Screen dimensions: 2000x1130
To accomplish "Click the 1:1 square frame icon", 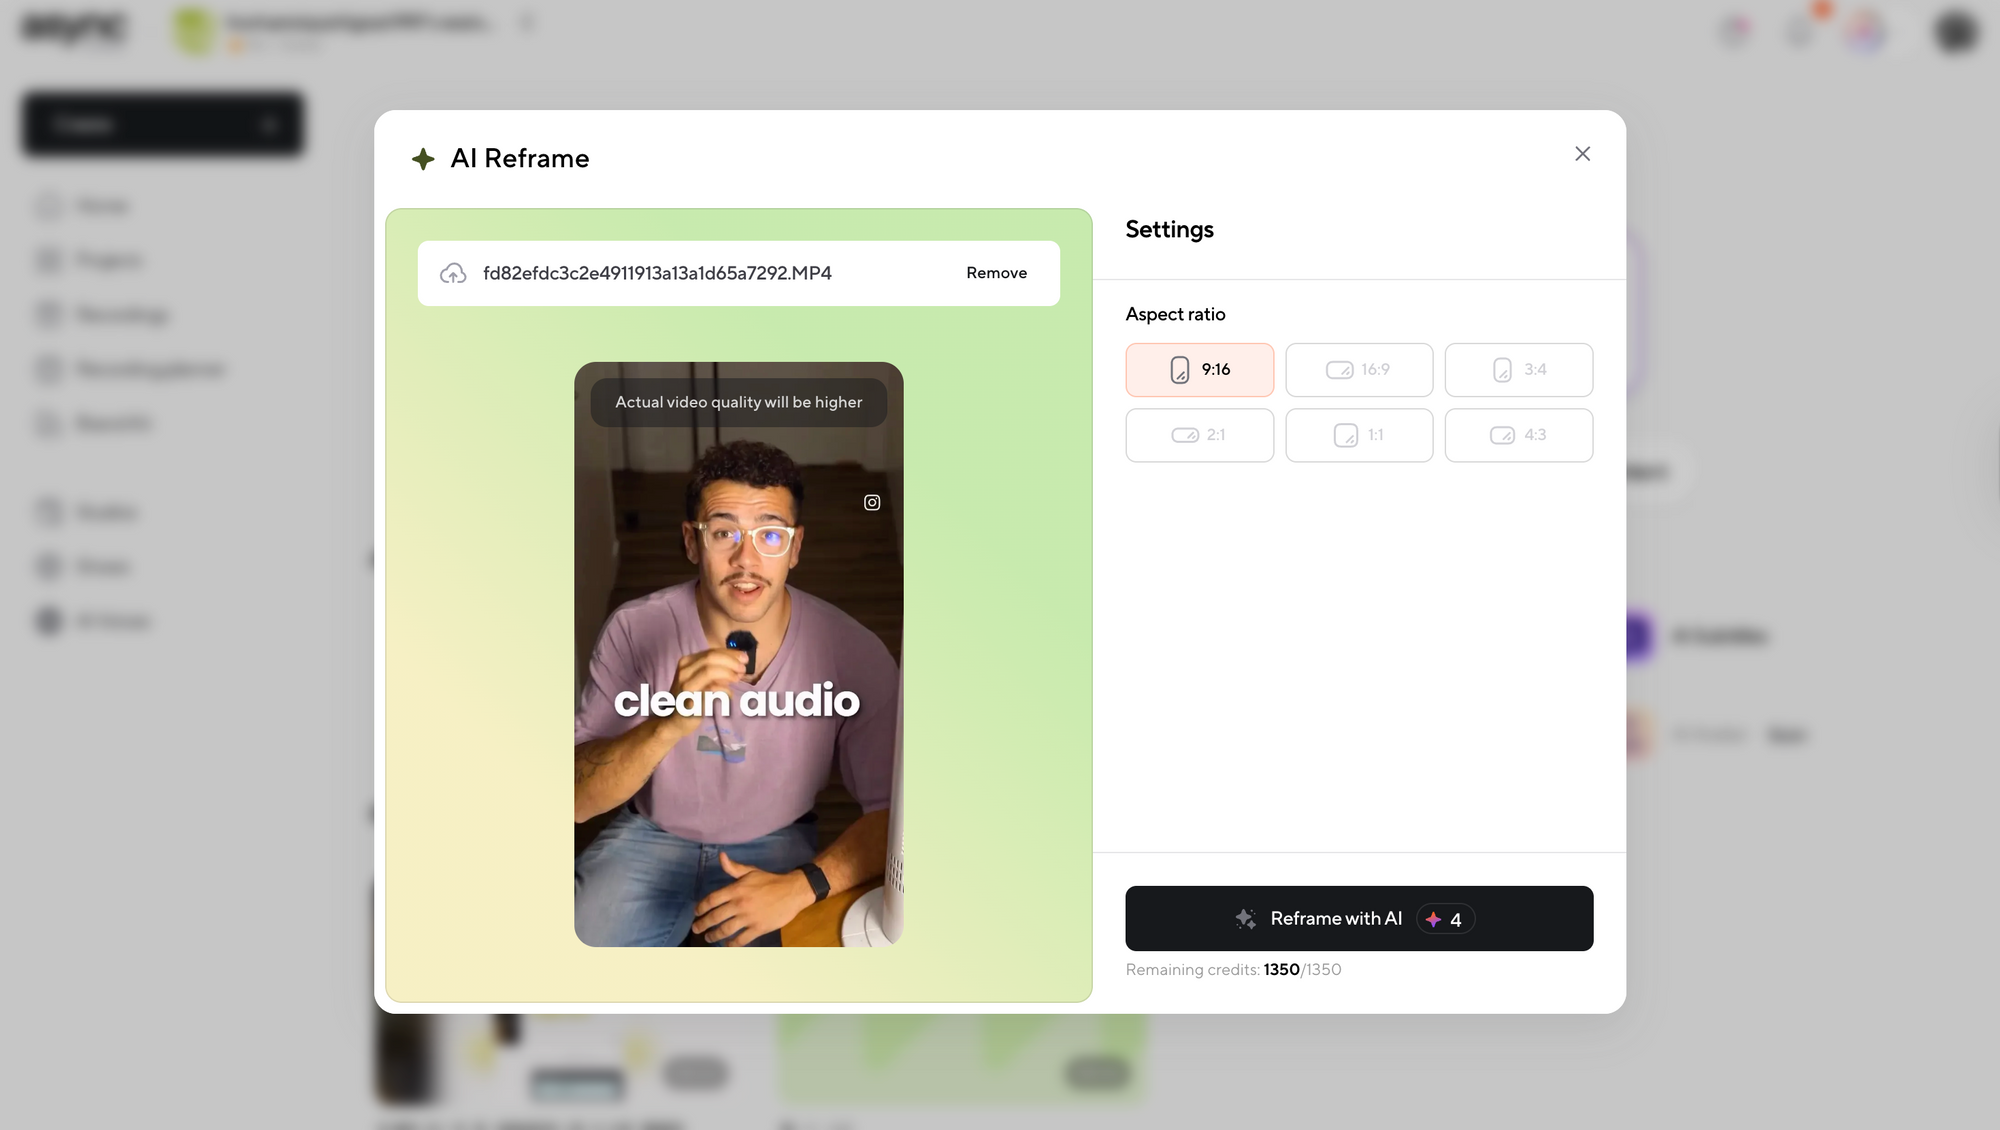I will tap(1346, 435).
